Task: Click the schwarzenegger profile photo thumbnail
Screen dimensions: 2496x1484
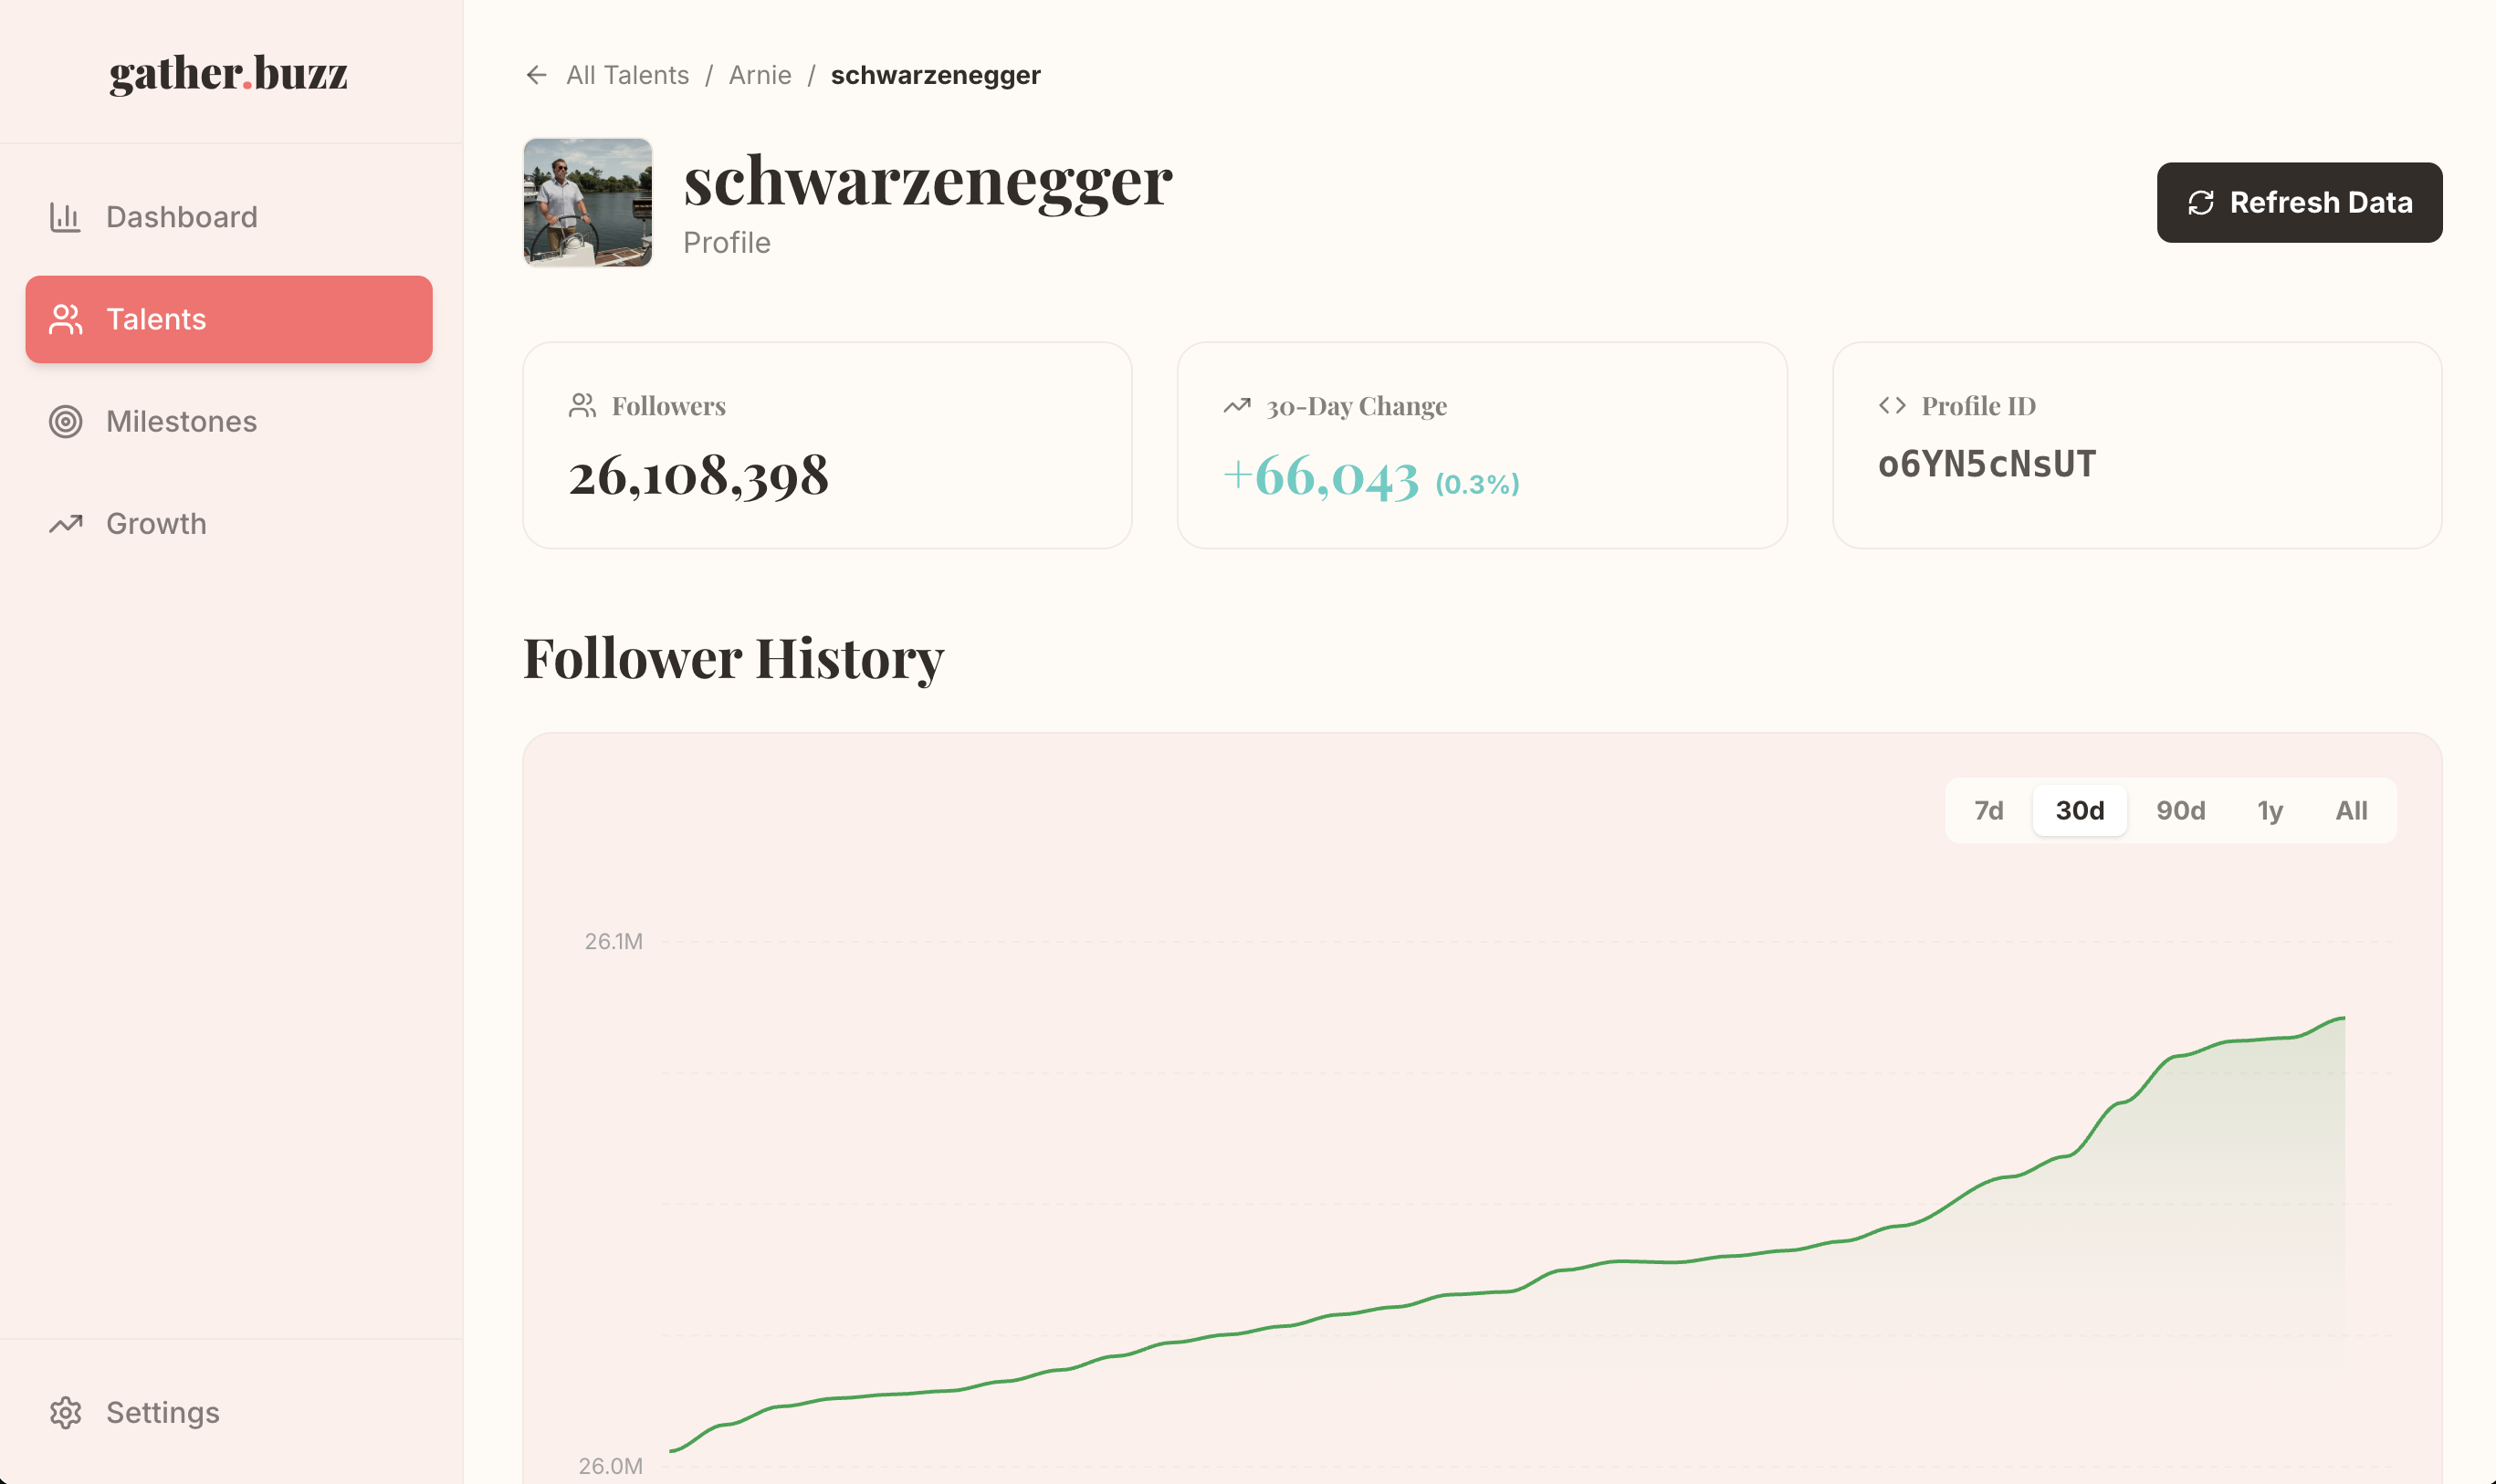Action: click(x=588, y=202)
